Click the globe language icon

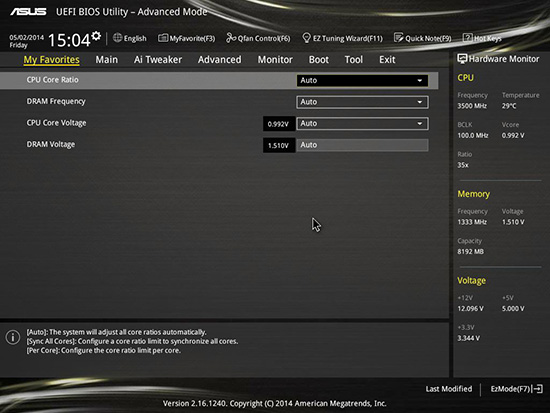(118, 38)
